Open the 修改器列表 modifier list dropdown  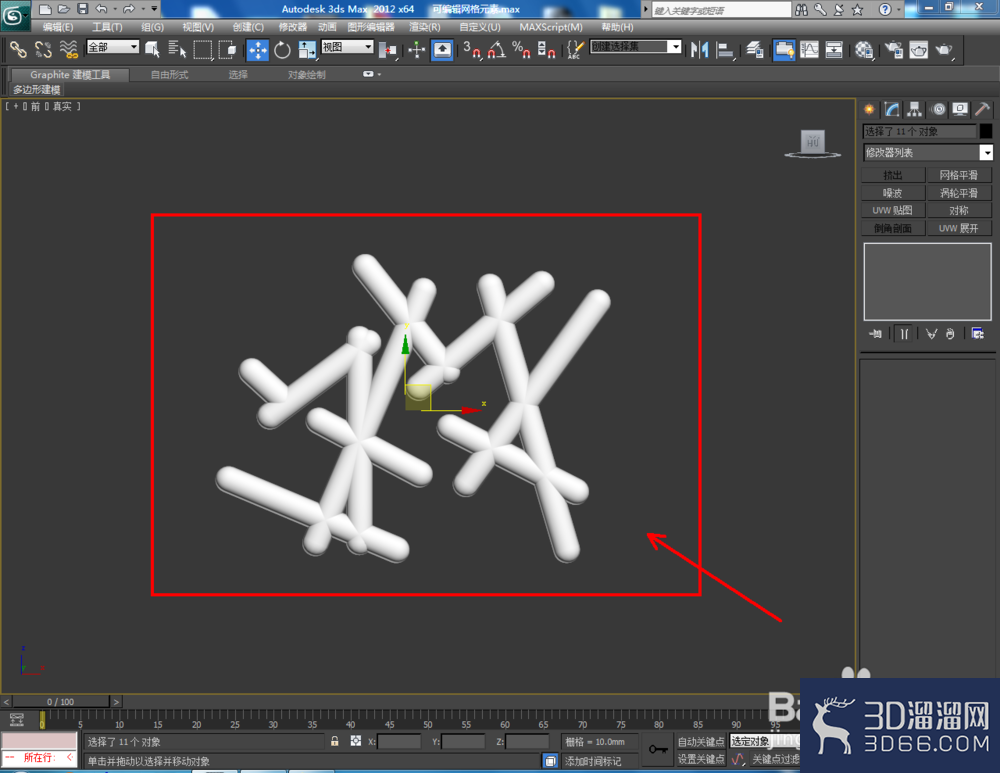(x=928, y=152)
